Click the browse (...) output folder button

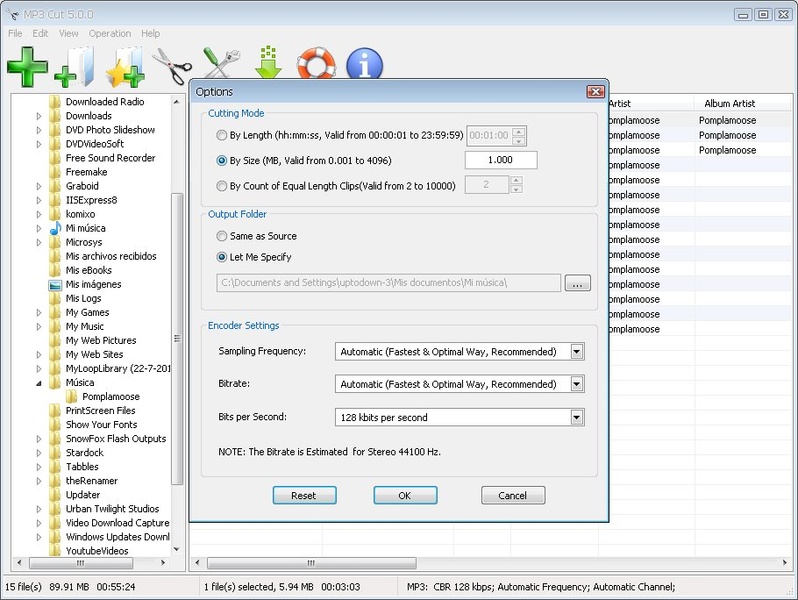coord(578,283)
